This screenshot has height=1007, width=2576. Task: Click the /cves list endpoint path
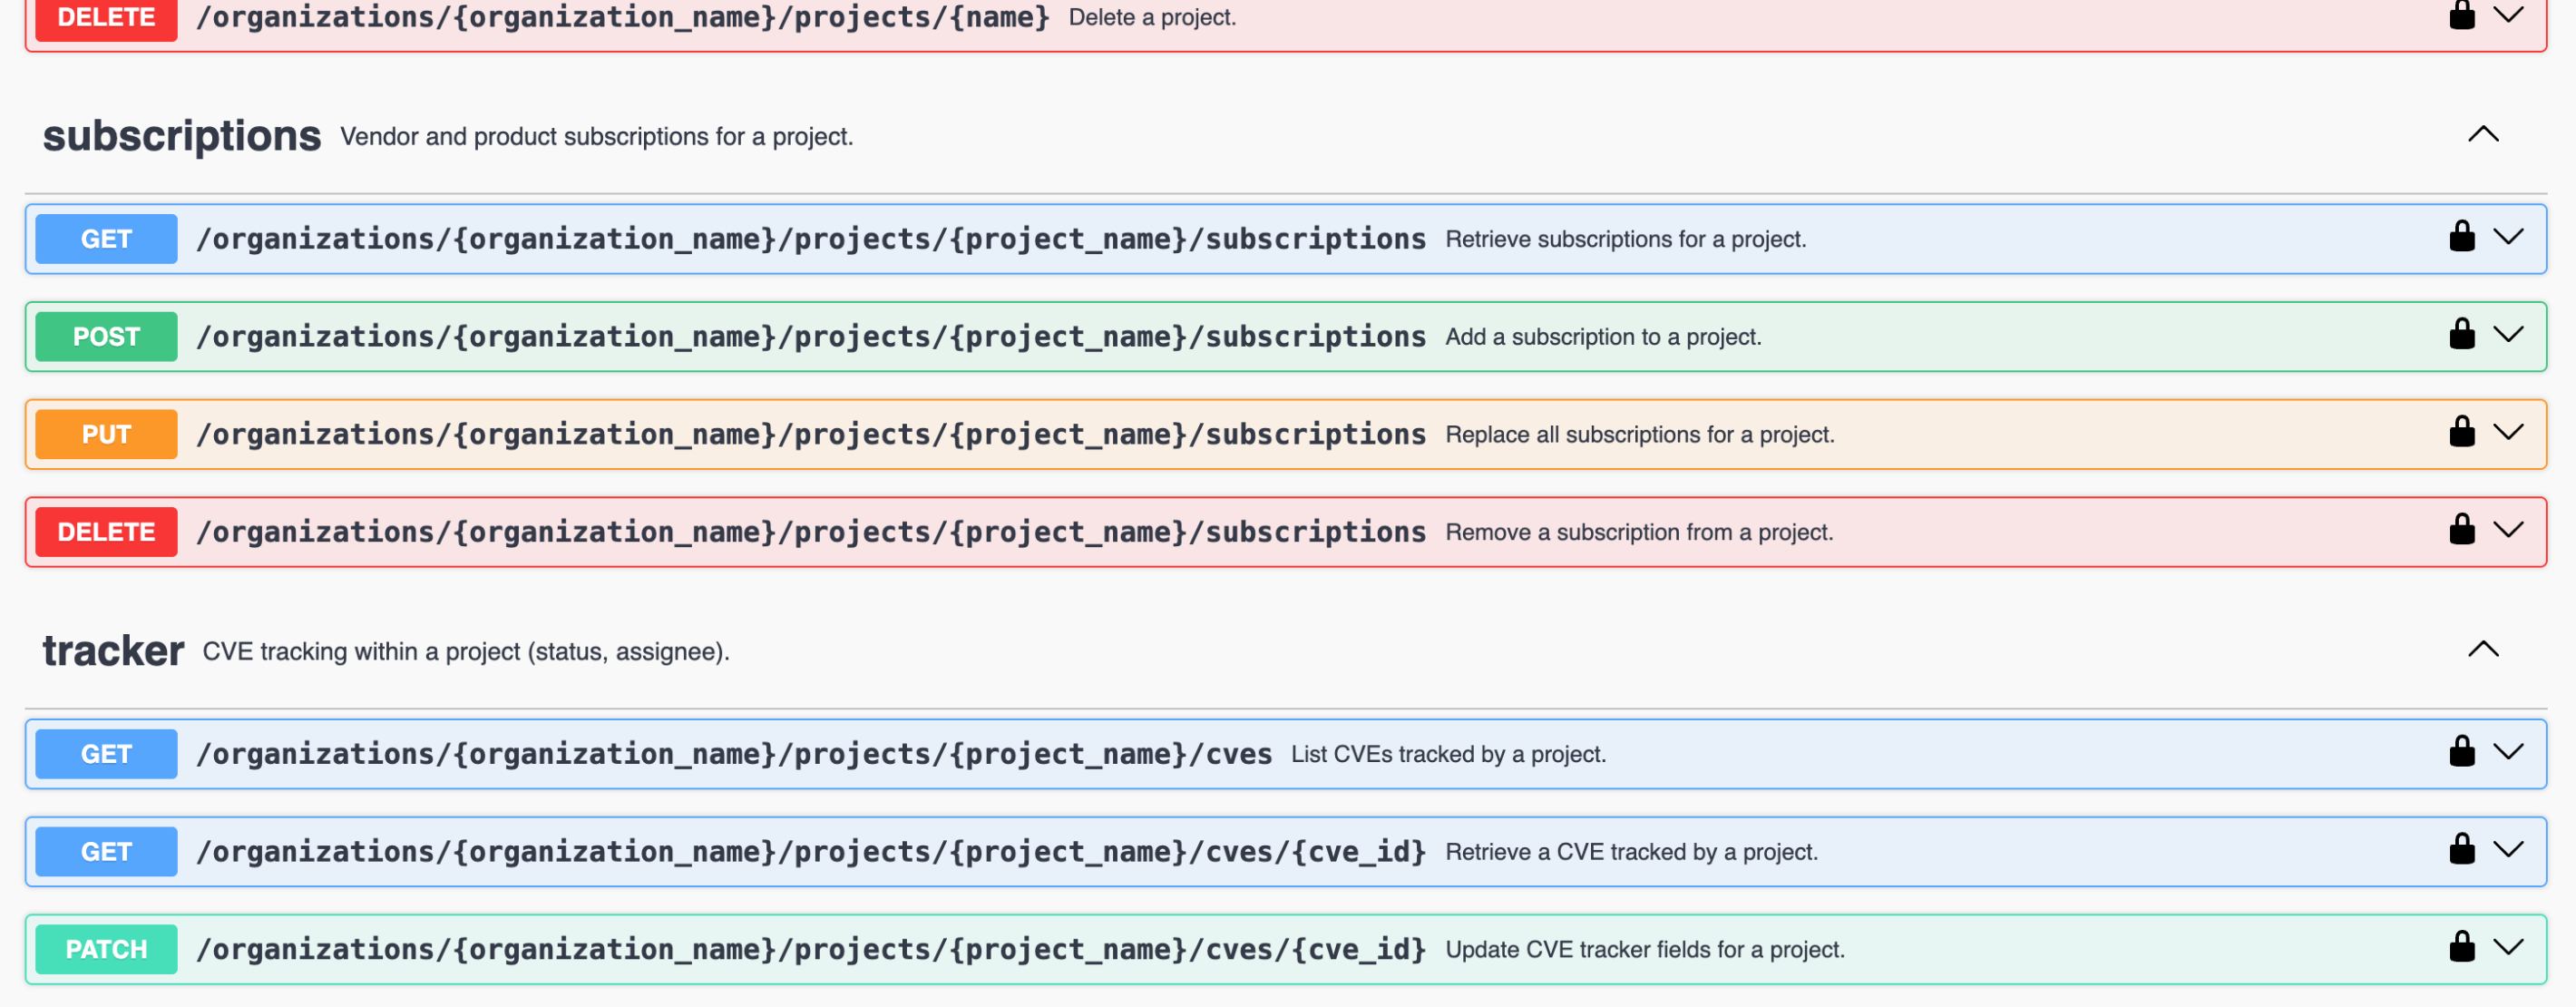[x=734, y=754]
